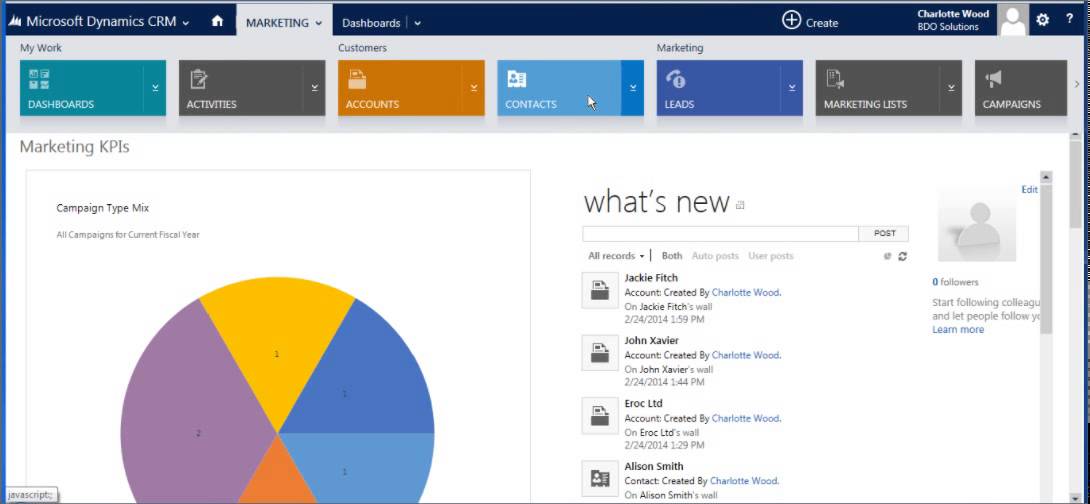Viewport: 1090px width, 504px height.
Task: Click Alison Smith contact record icon
Action: click(600, 478)
